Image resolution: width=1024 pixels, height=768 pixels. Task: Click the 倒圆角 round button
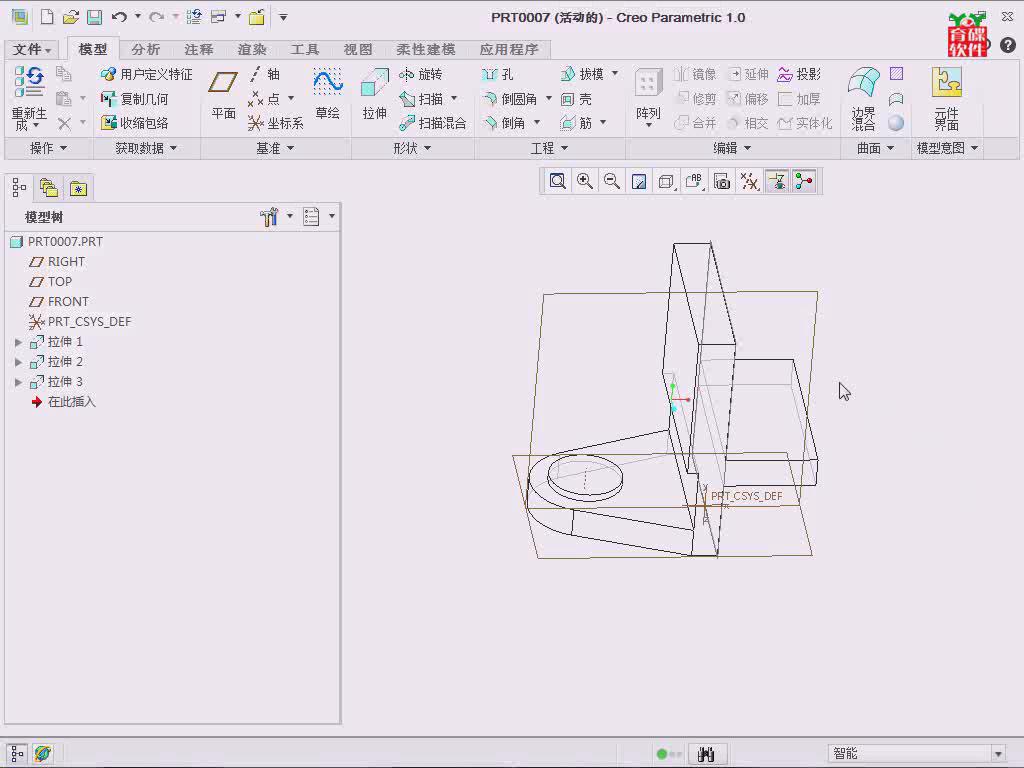coord(509,99)
